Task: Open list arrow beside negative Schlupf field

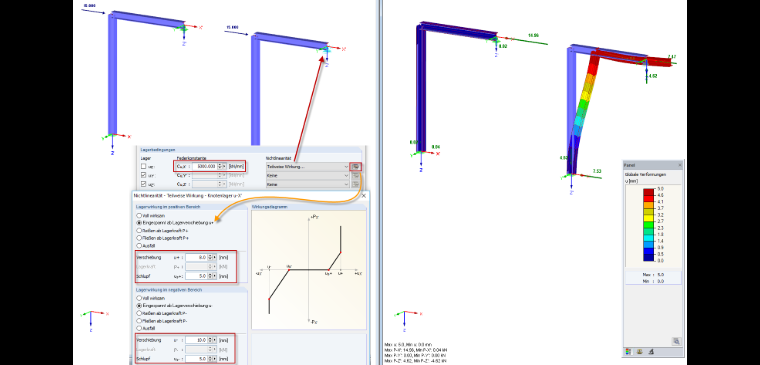Action: [214, 358]
